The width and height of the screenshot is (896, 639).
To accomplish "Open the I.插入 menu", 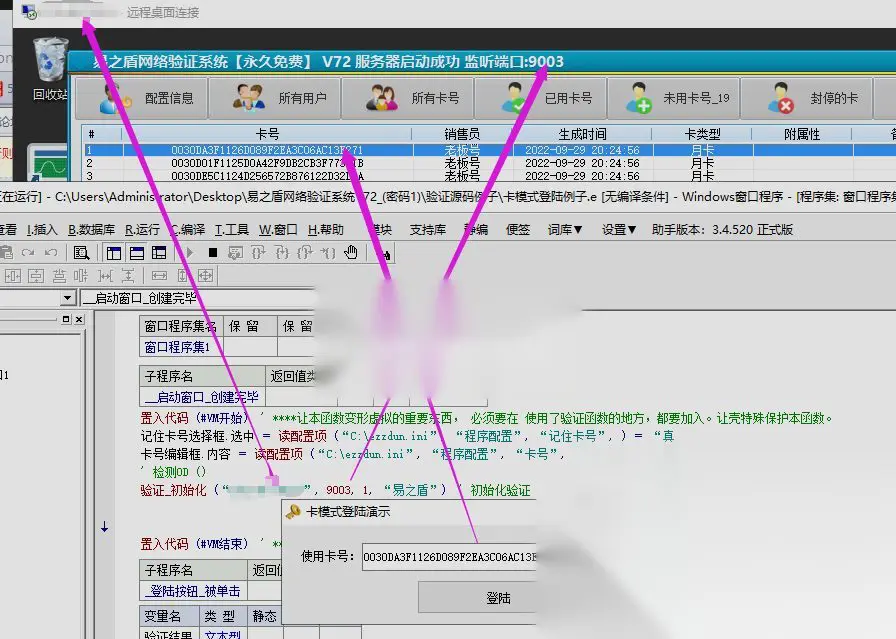I will coord(42,230).
